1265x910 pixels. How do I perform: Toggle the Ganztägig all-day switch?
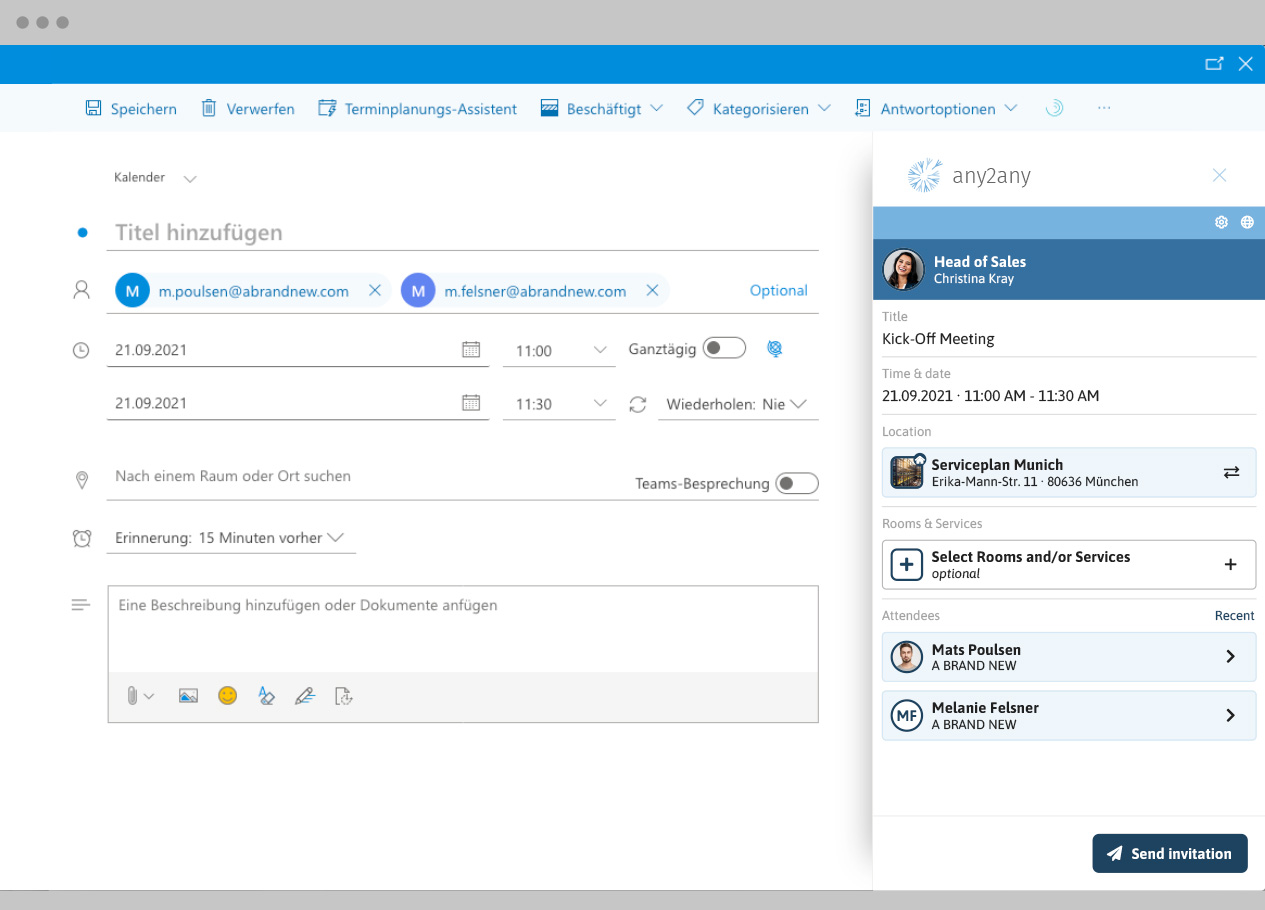724,348
